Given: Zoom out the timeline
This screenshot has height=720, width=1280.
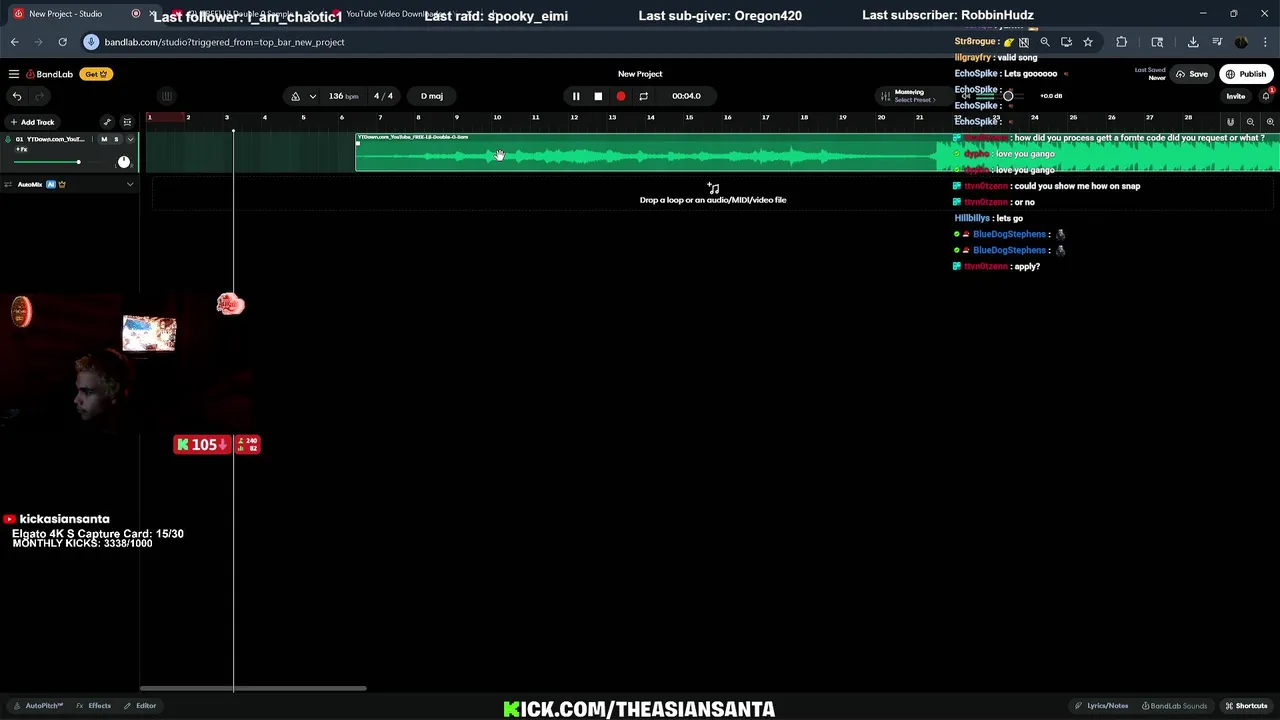Looking at the screenshot, I should 1250,122.
